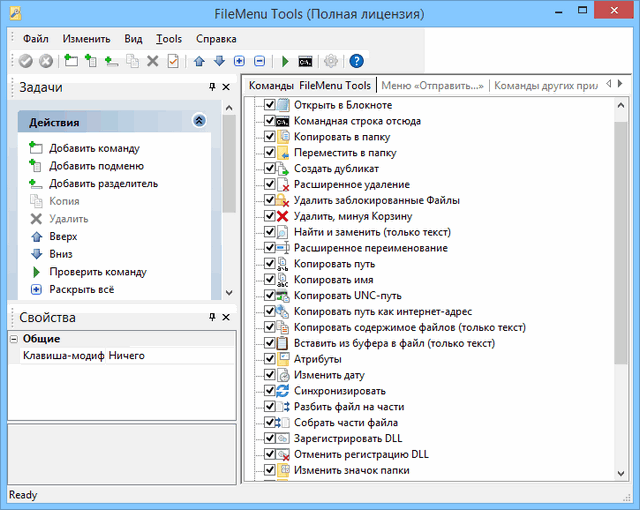The height and width of the screenshot is (510, 640).
Task: Select the 'Клавиша-модиф' property field
Action: 64,355
